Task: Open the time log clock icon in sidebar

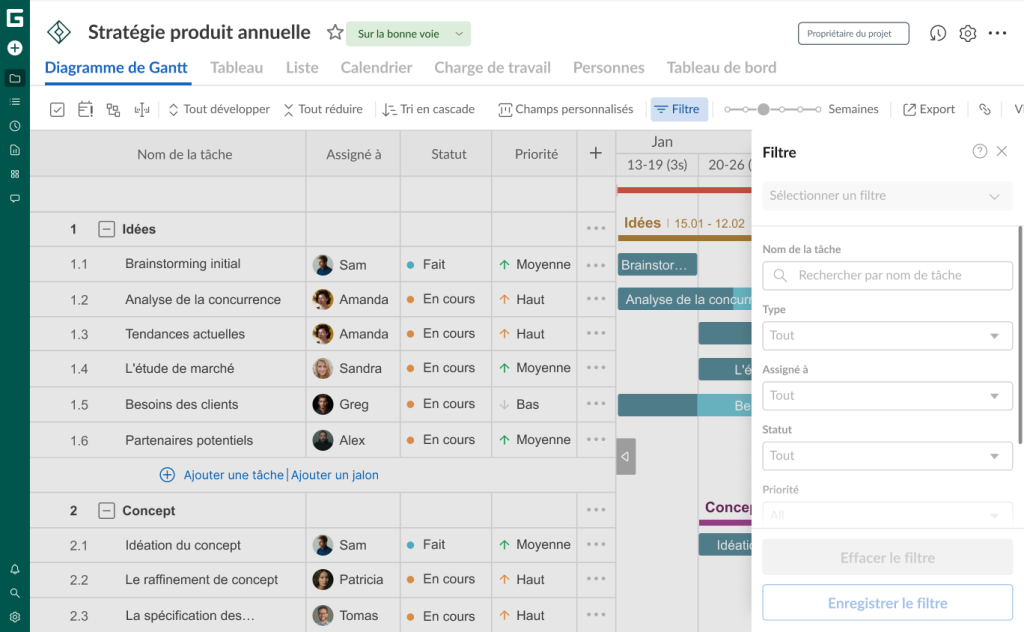Action: point(14,126)
